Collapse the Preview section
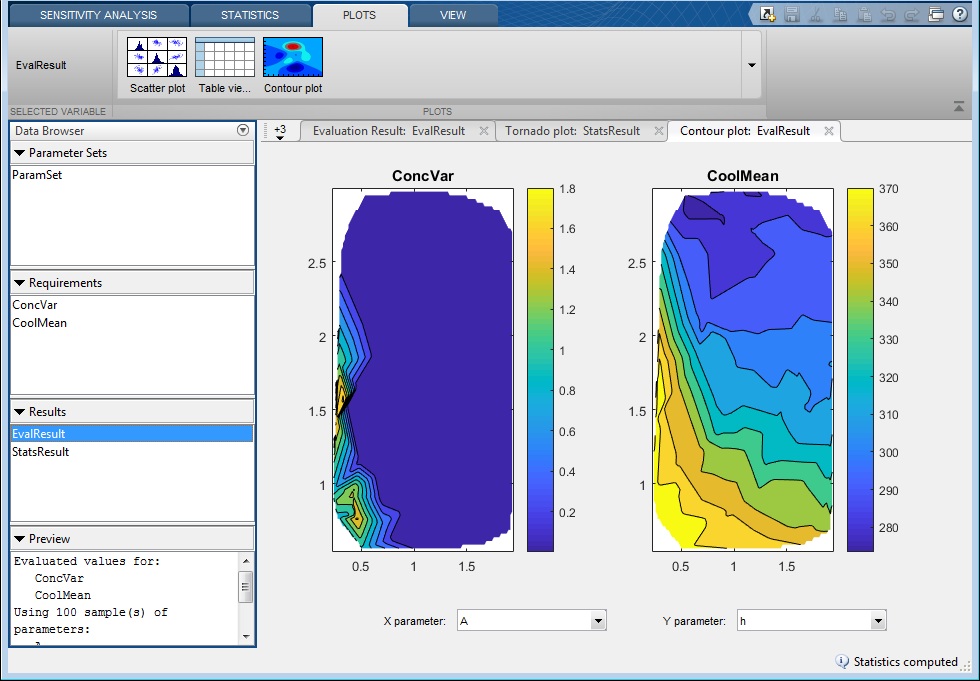The image size is (980, 681). click(20, 539)
